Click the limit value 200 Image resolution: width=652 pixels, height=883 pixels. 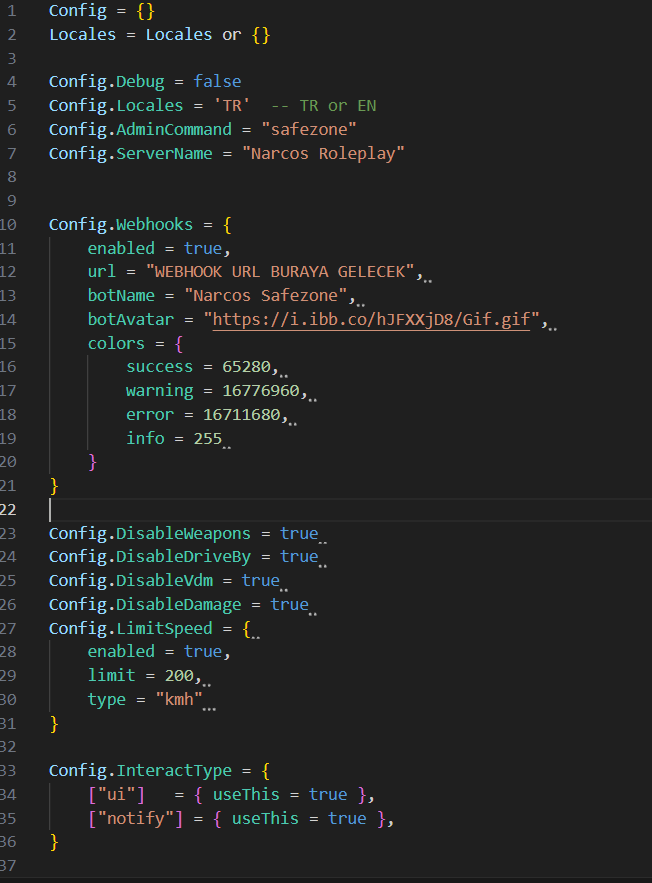click(x=179, y=675)
